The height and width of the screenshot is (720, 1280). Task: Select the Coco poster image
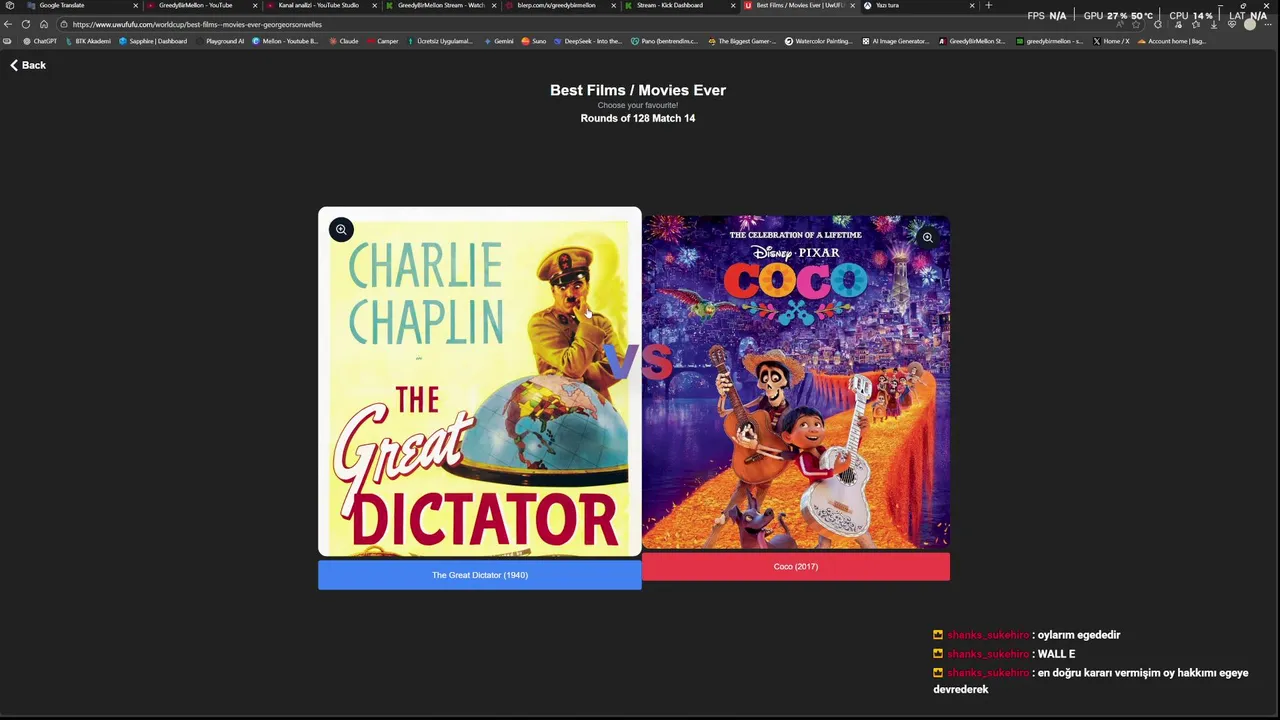coord(796,382)
